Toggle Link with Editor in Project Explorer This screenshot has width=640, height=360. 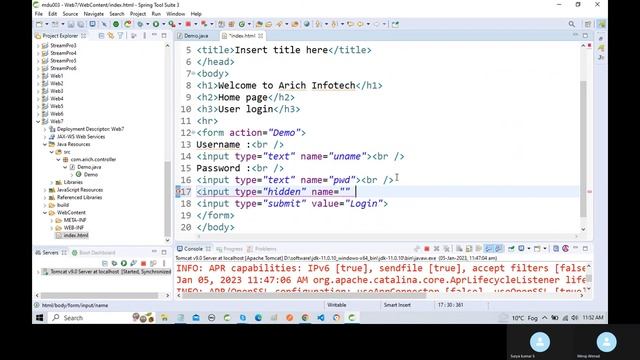[x=111, y=36]
